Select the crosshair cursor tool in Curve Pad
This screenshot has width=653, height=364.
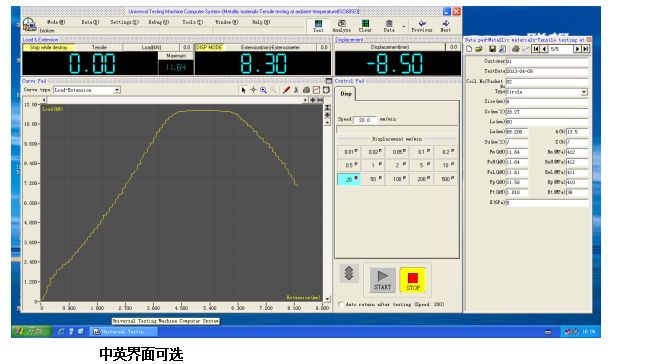(253, 90)
